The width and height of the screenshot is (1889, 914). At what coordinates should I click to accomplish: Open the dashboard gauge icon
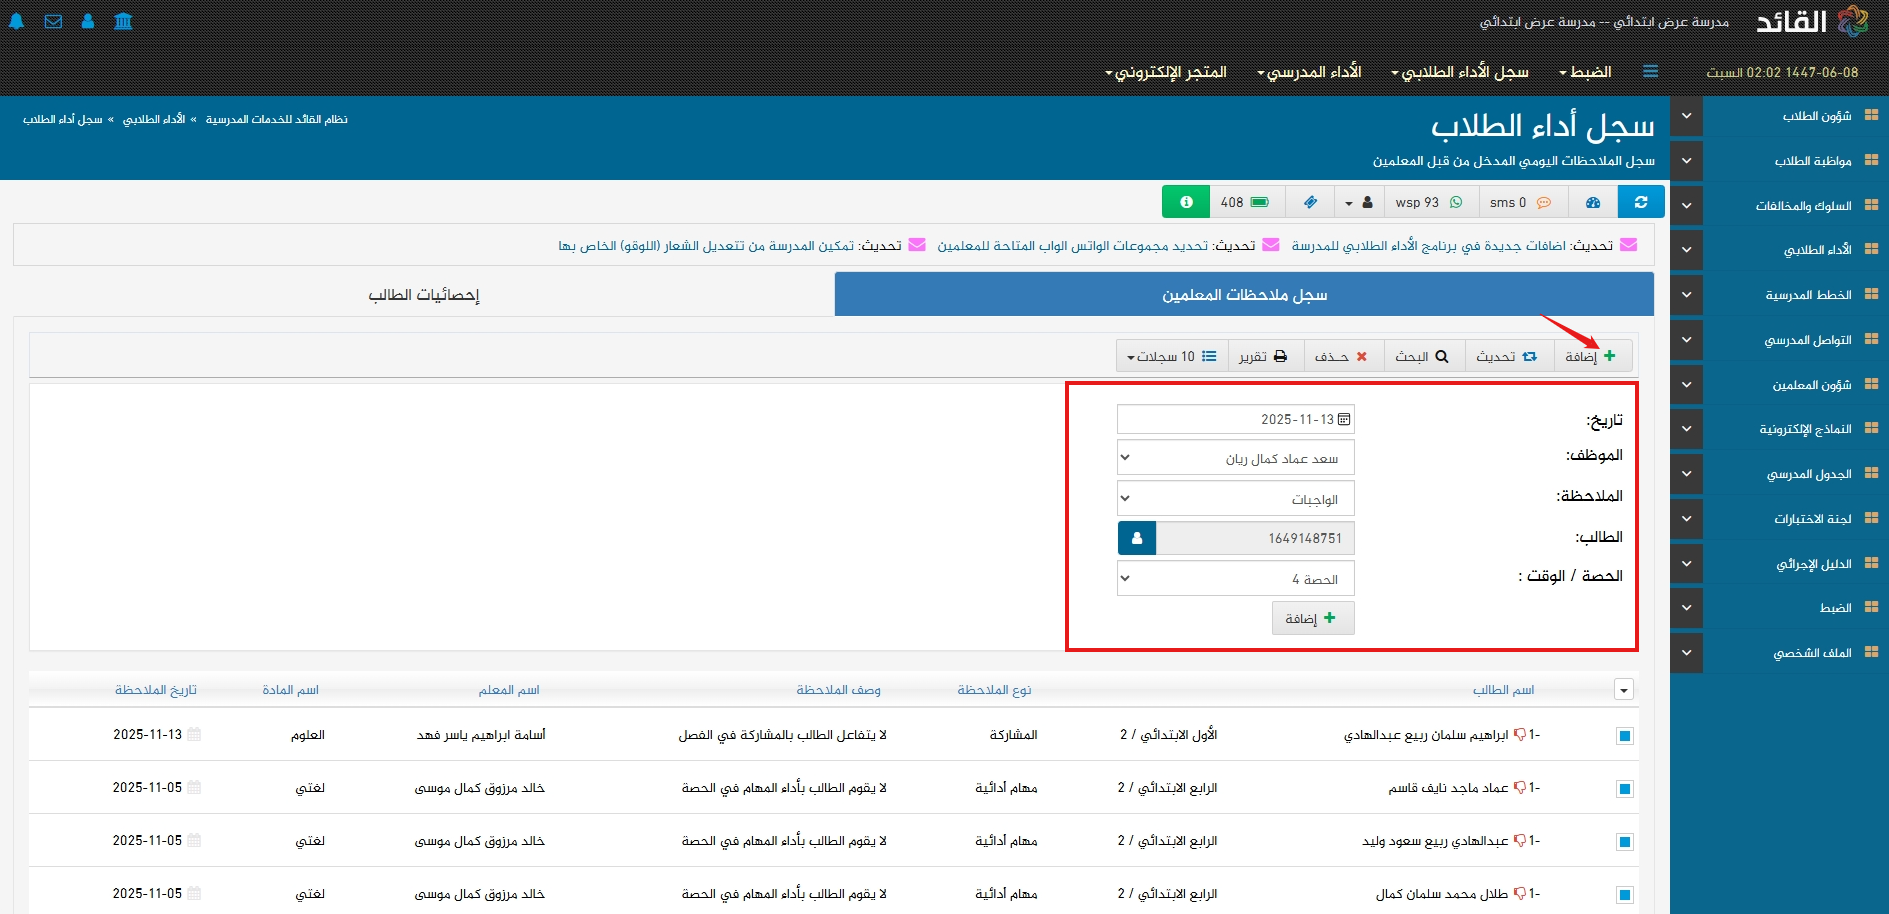pyautogui.click(x=1593, y=202)
